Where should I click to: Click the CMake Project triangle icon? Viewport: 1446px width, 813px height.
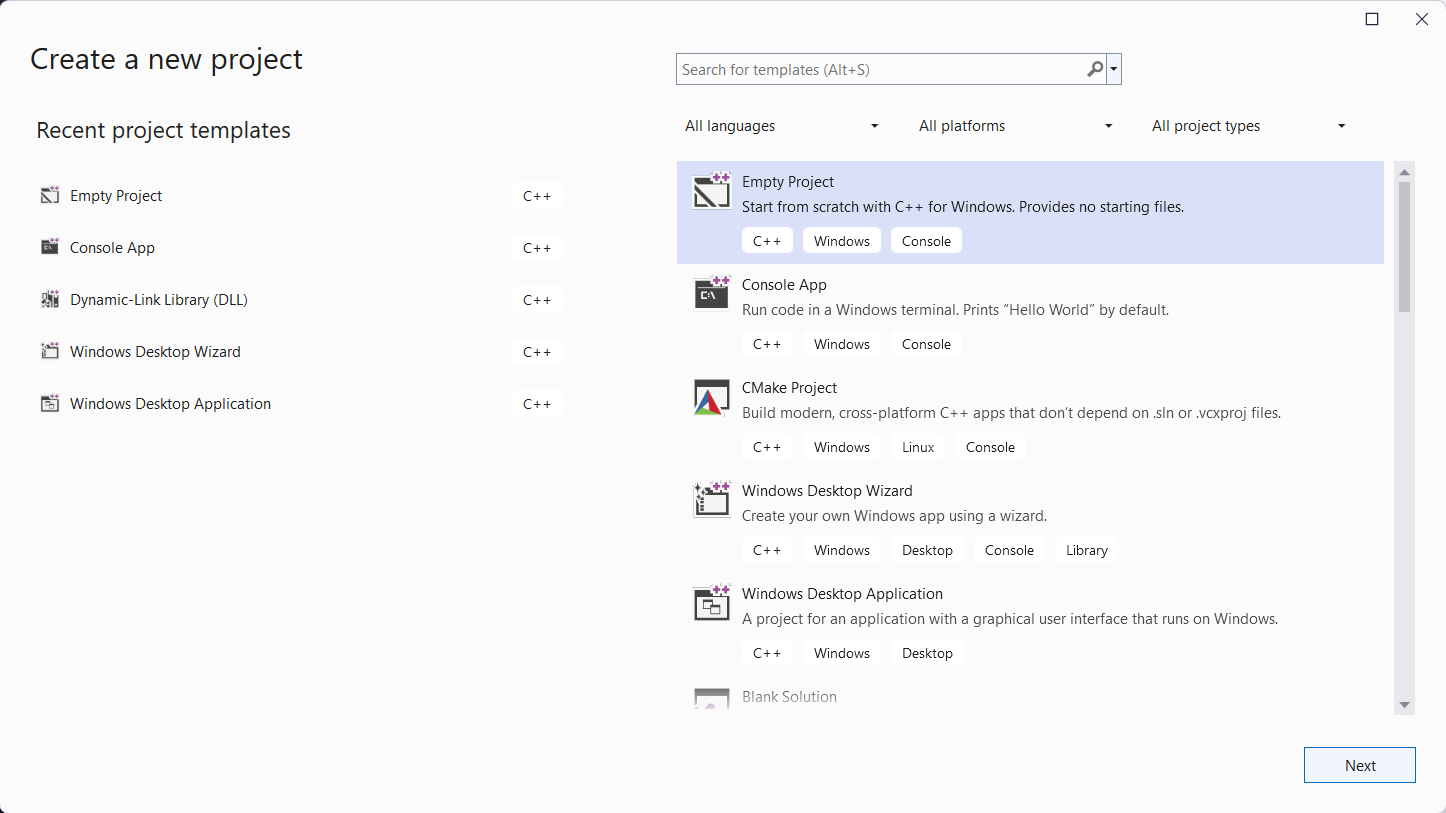point(711,397)
